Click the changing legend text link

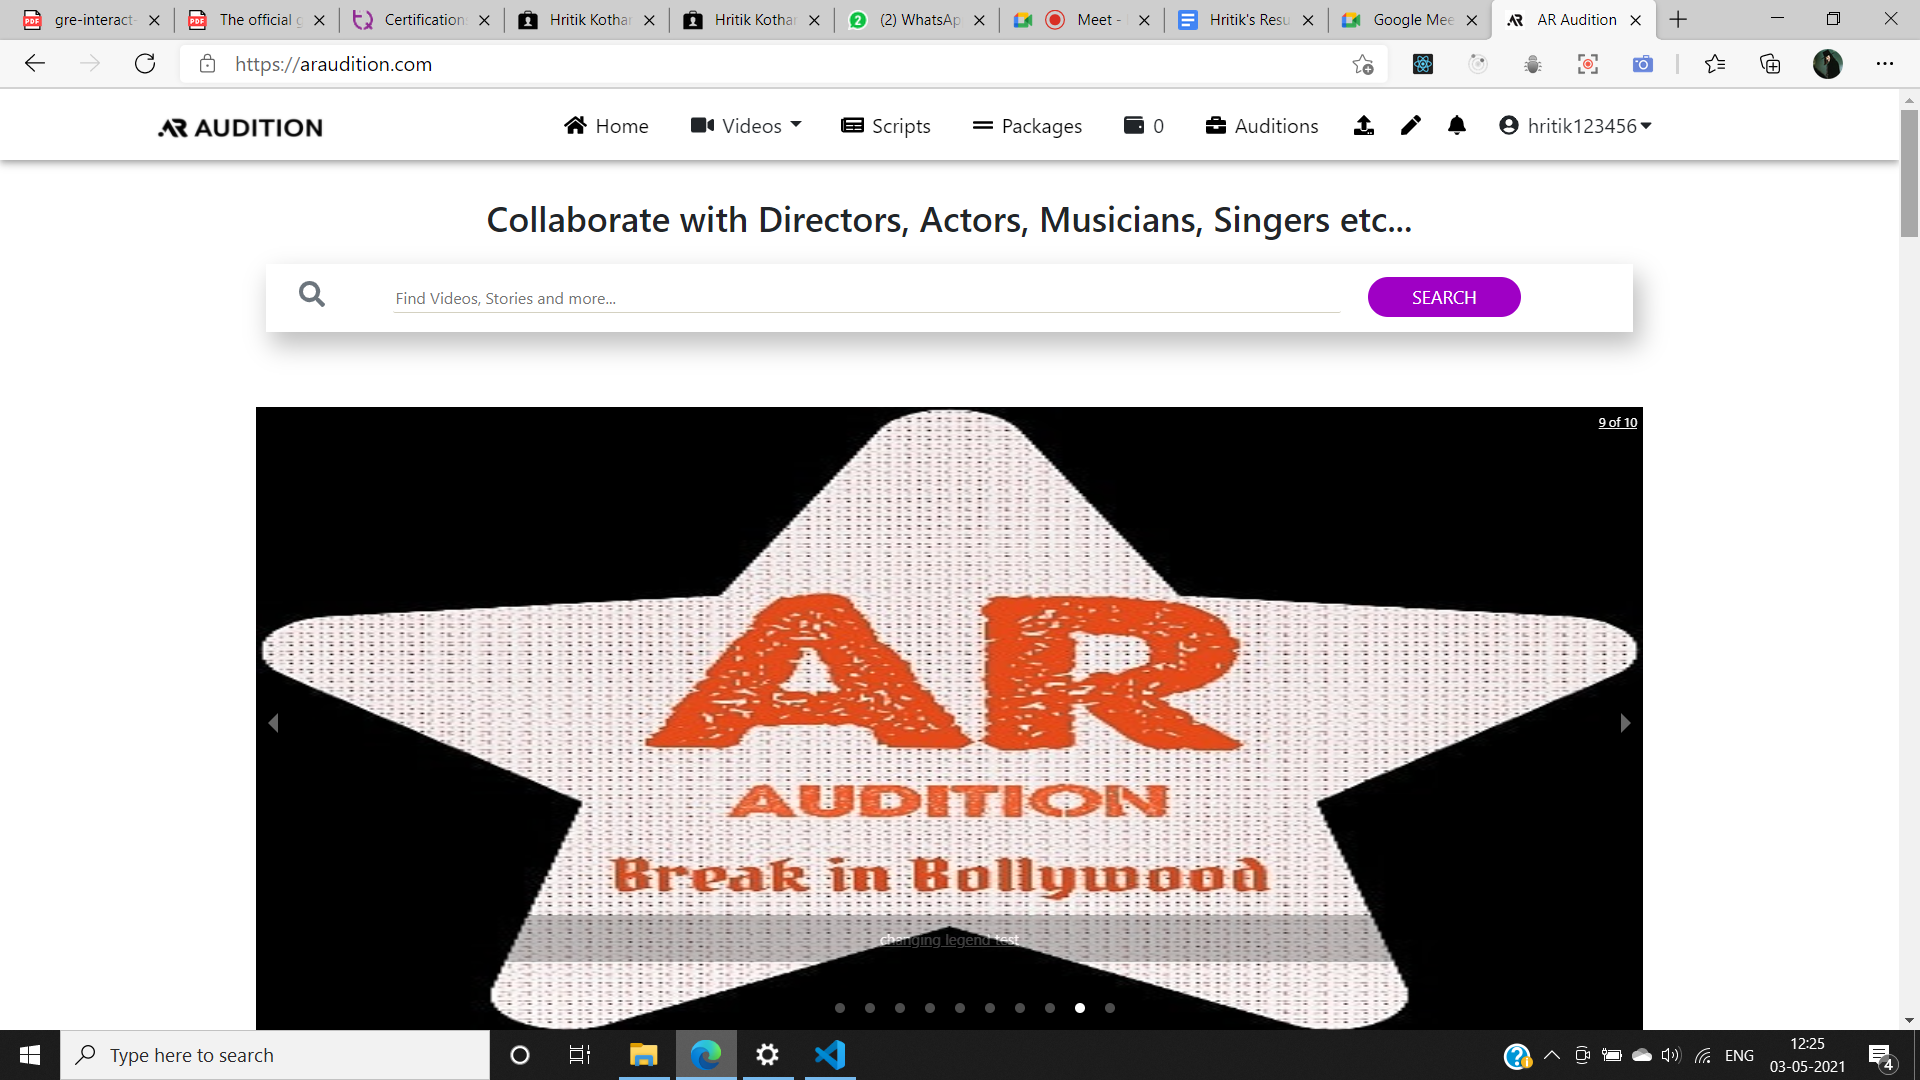(x=949, y=940)
